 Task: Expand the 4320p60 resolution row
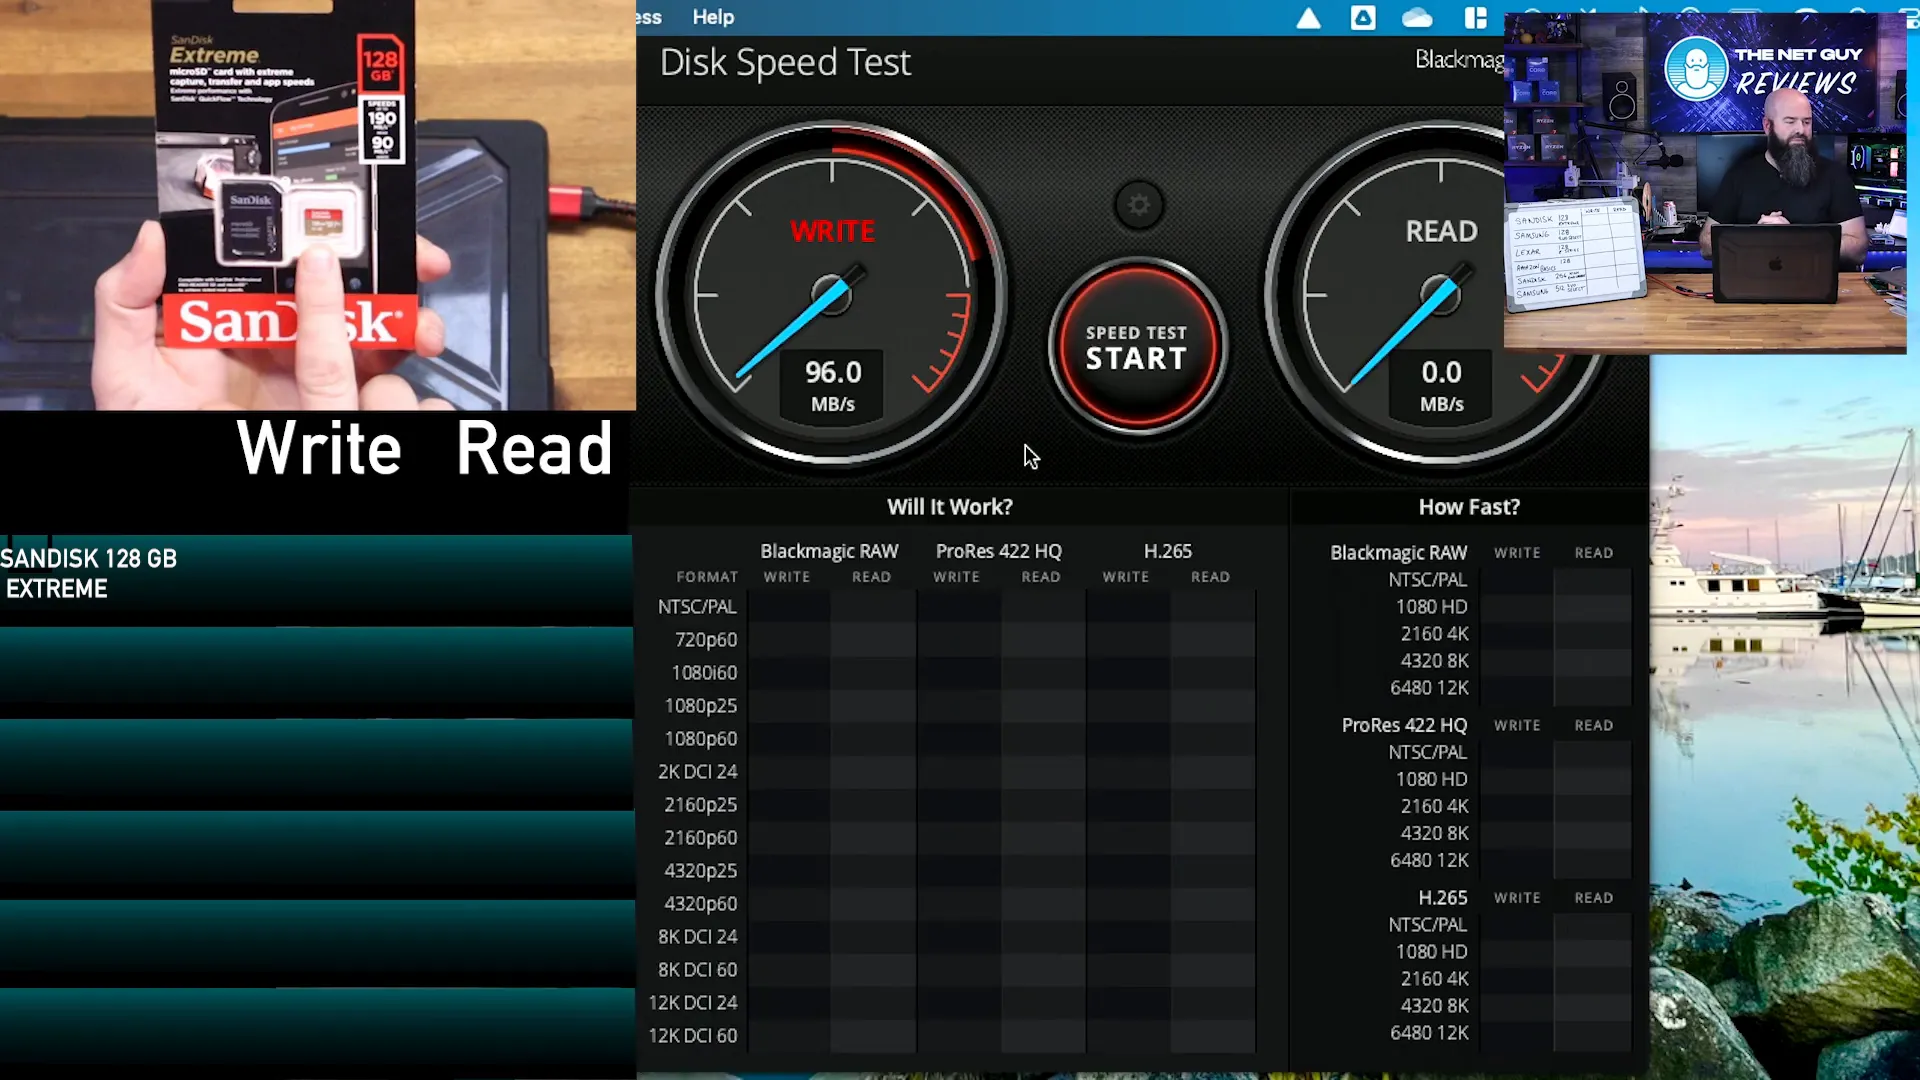point(700,903)
